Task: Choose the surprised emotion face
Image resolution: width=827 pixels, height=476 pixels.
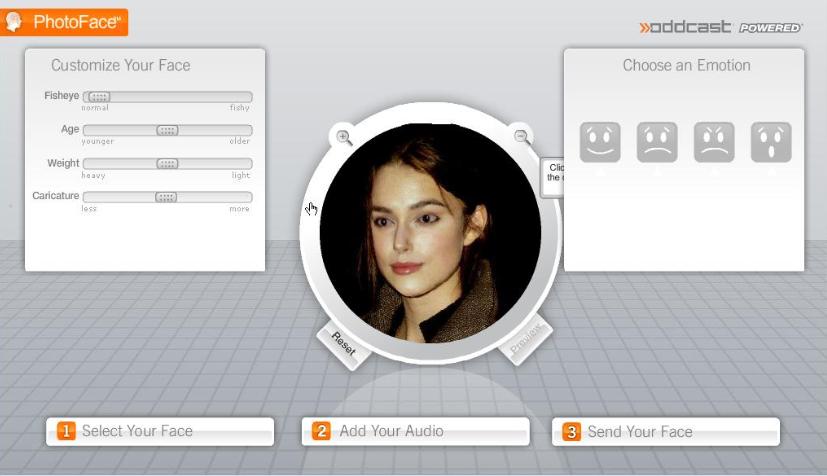Action: tap(771, 142)
